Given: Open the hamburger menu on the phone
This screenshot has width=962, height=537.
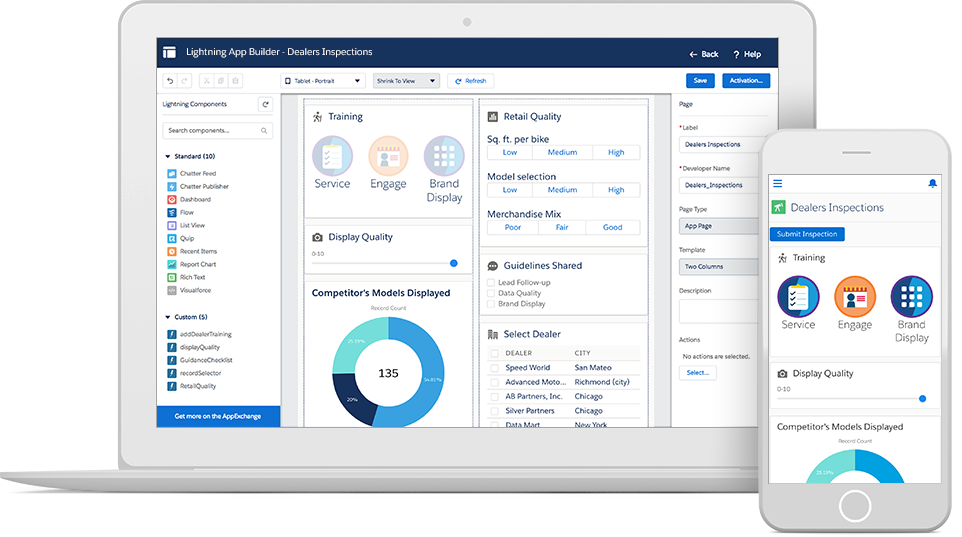Looking at the screenshot, I should [777, 184].
